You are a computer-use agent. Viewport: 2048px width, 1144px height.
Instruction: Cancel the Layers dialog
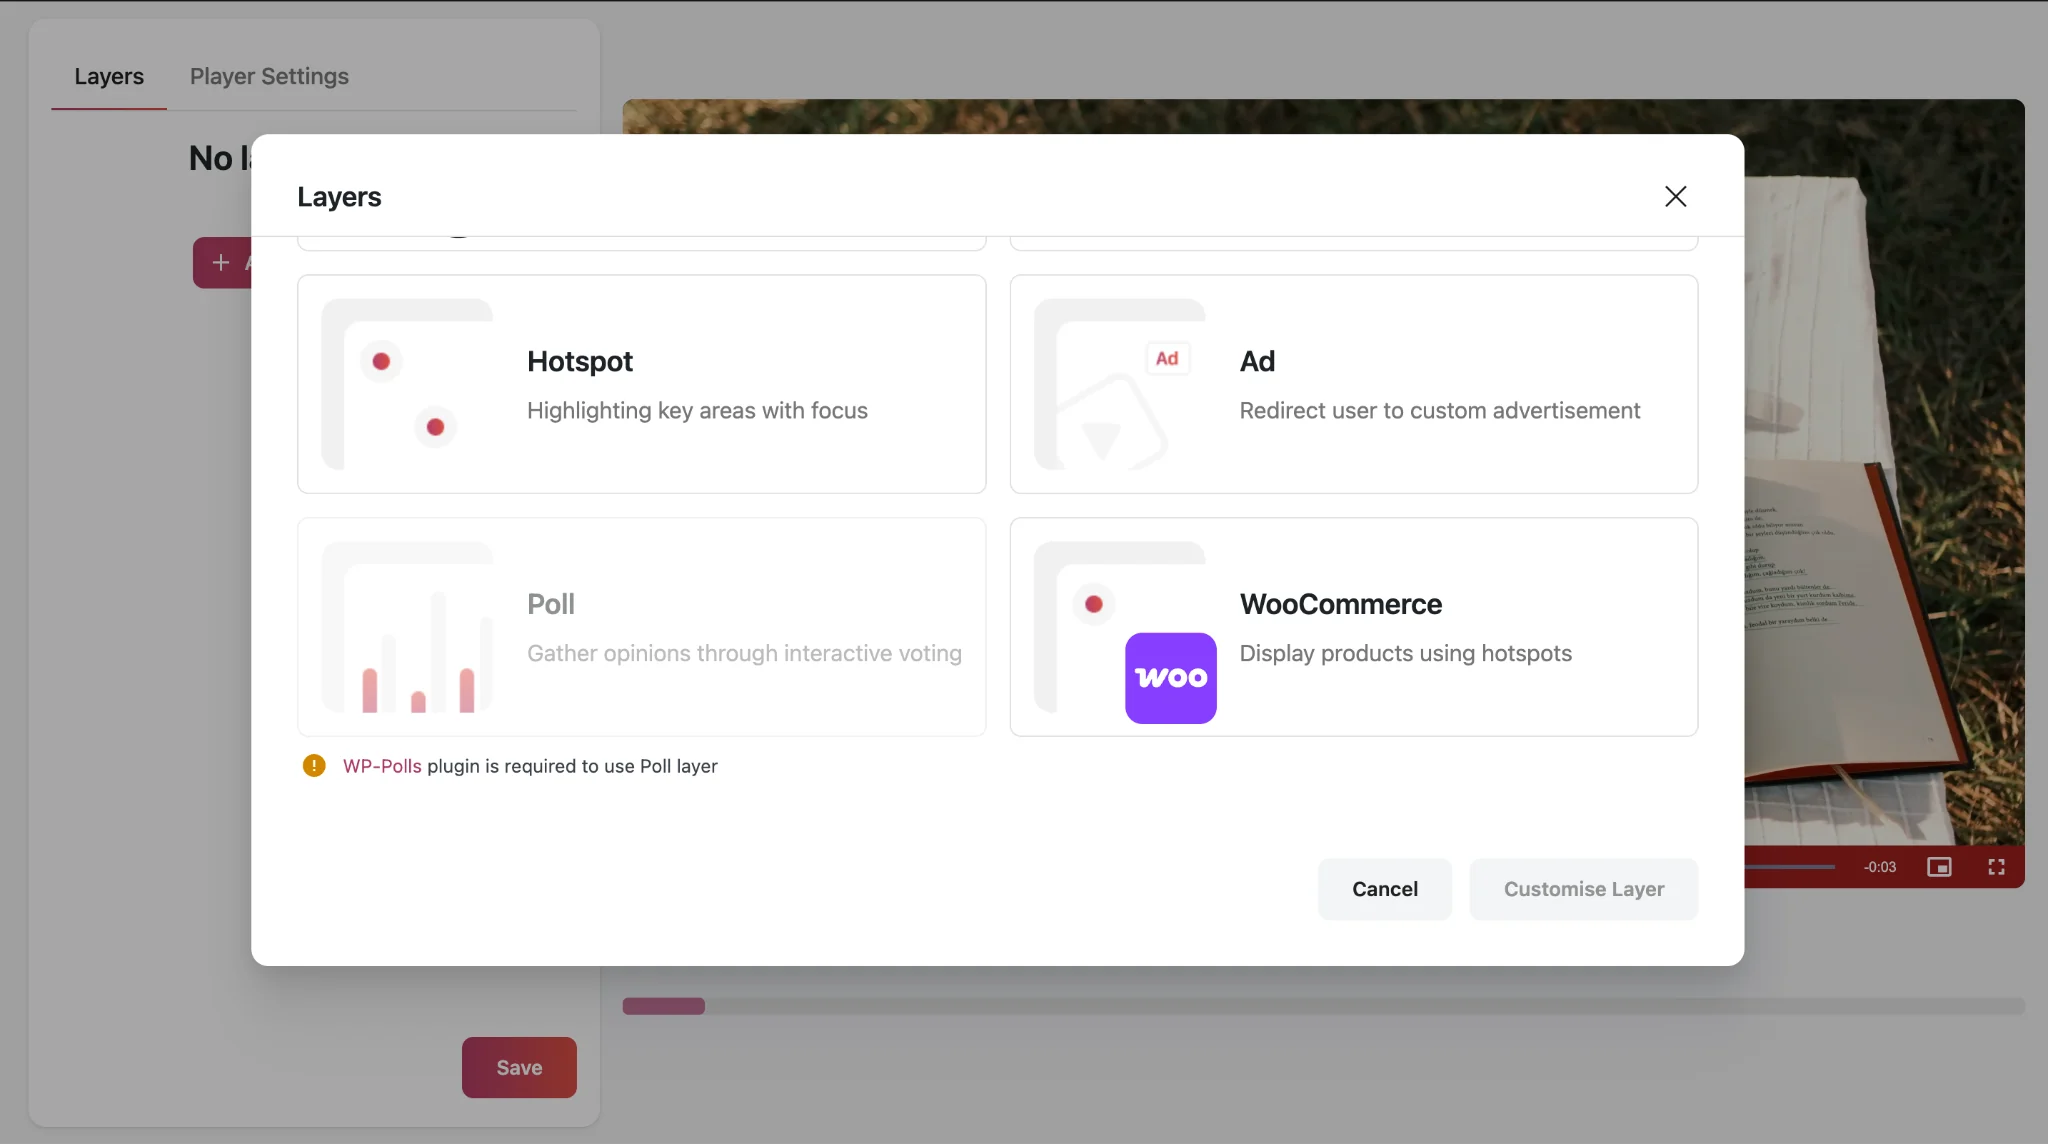pos(1385,889)
